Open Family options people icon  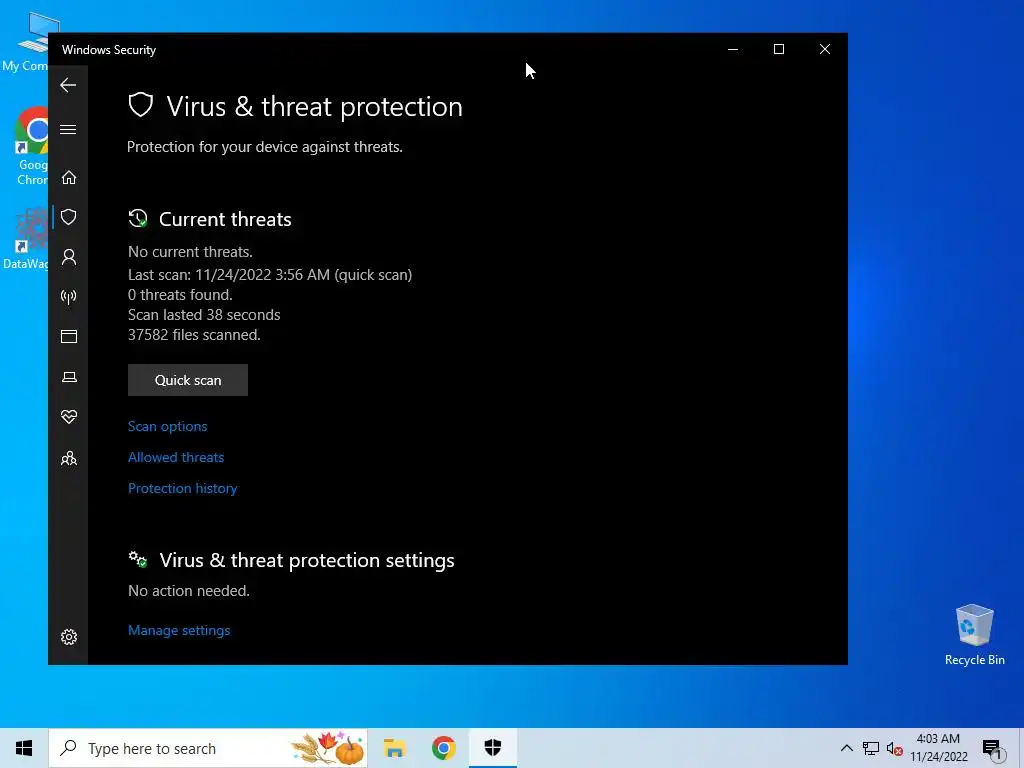pos(69,458)
